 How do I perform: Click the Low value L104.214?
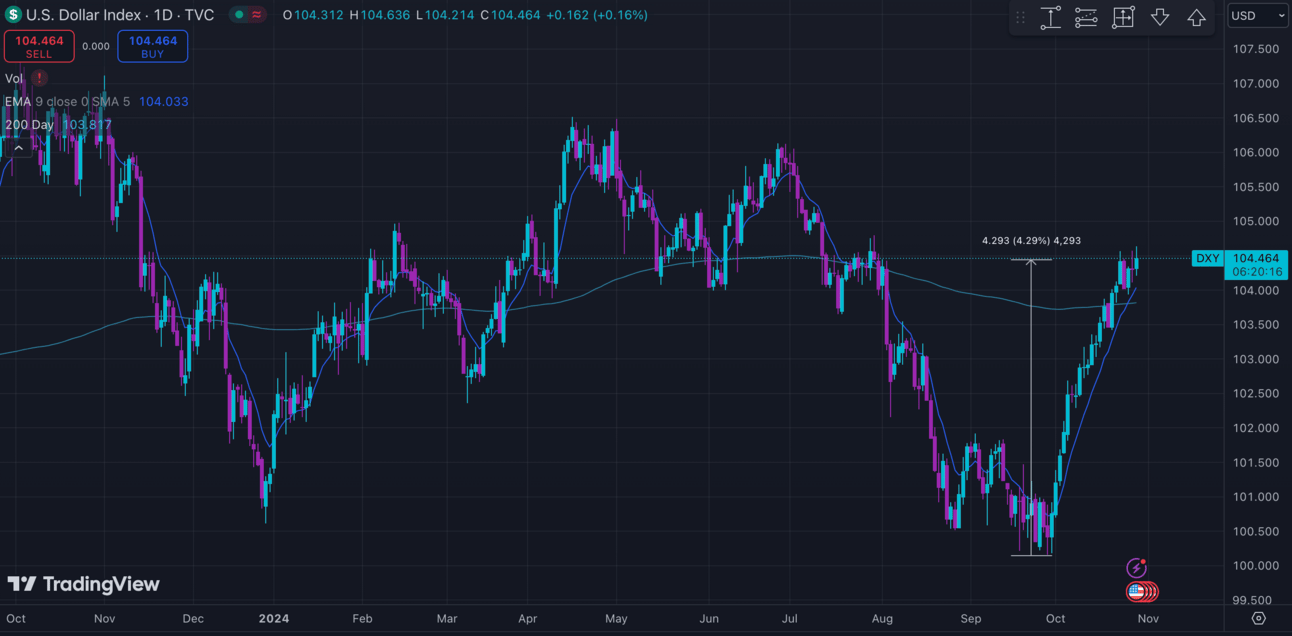[446, 15]
